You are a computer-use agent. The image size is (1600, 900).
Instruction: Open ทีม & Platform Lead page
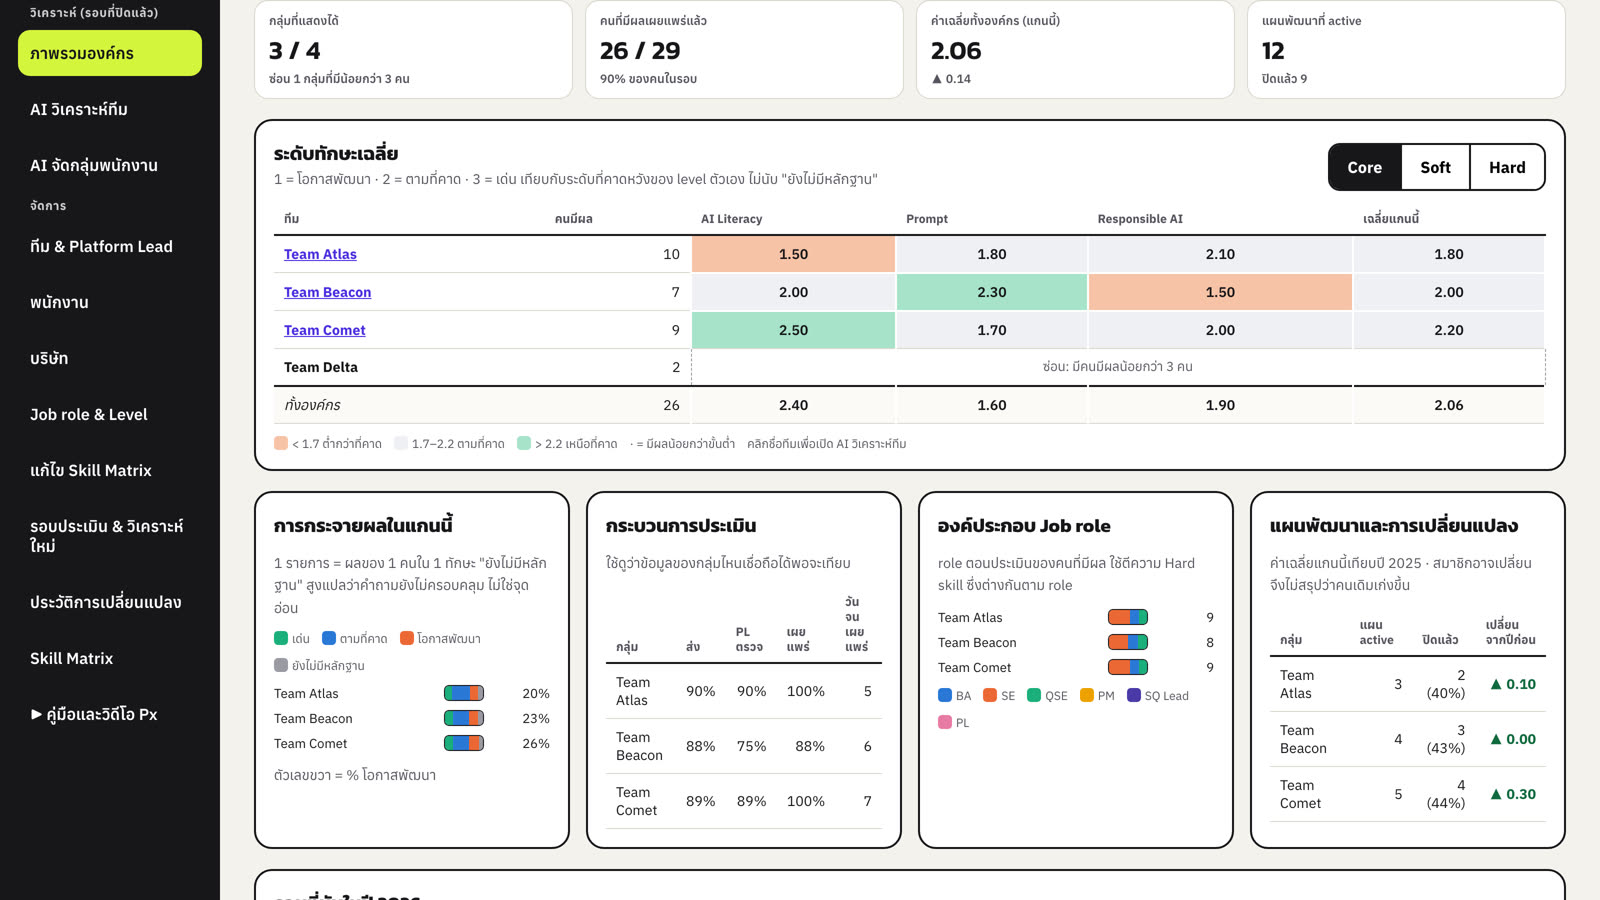tap(110, 246)
